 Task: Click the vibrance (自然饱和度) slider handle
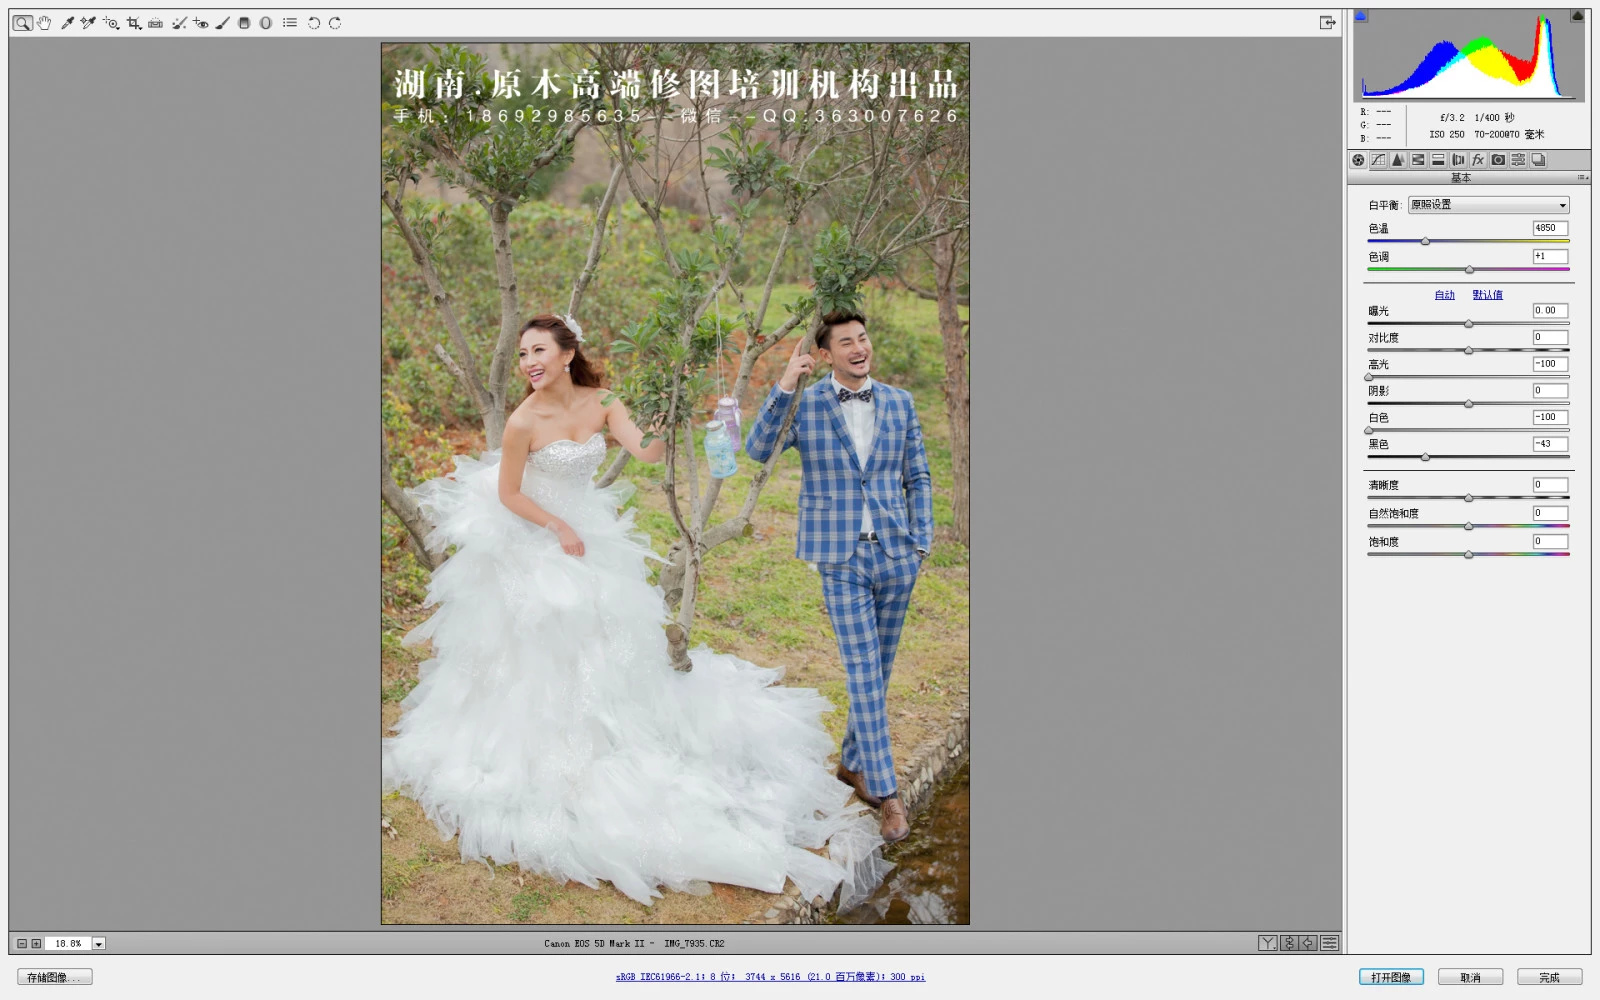click(x=1469, y=526)
